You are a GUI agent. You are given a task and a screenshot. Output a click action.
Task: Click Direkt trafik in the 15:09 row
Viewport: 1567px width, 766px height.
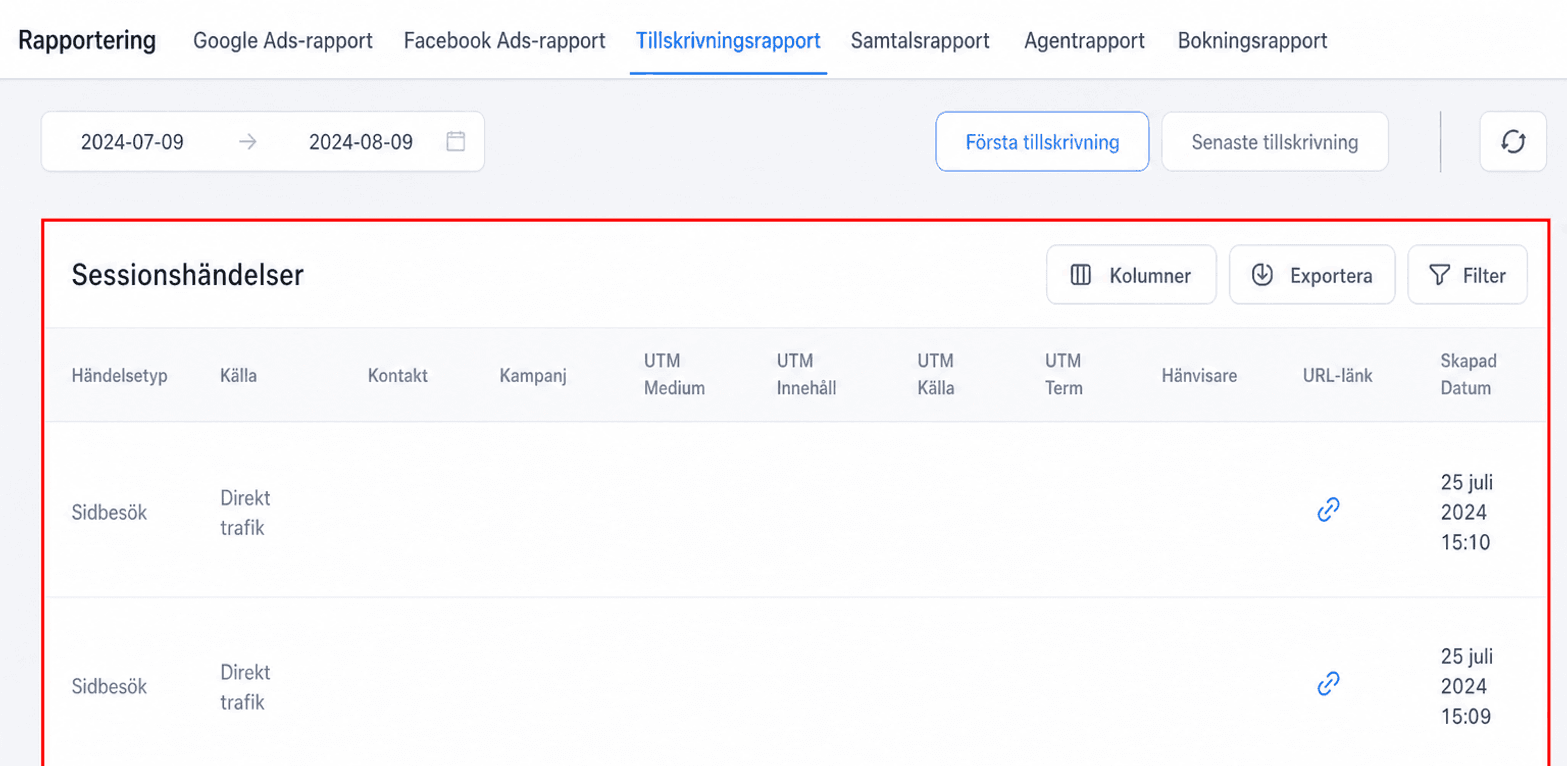point(245,687)
